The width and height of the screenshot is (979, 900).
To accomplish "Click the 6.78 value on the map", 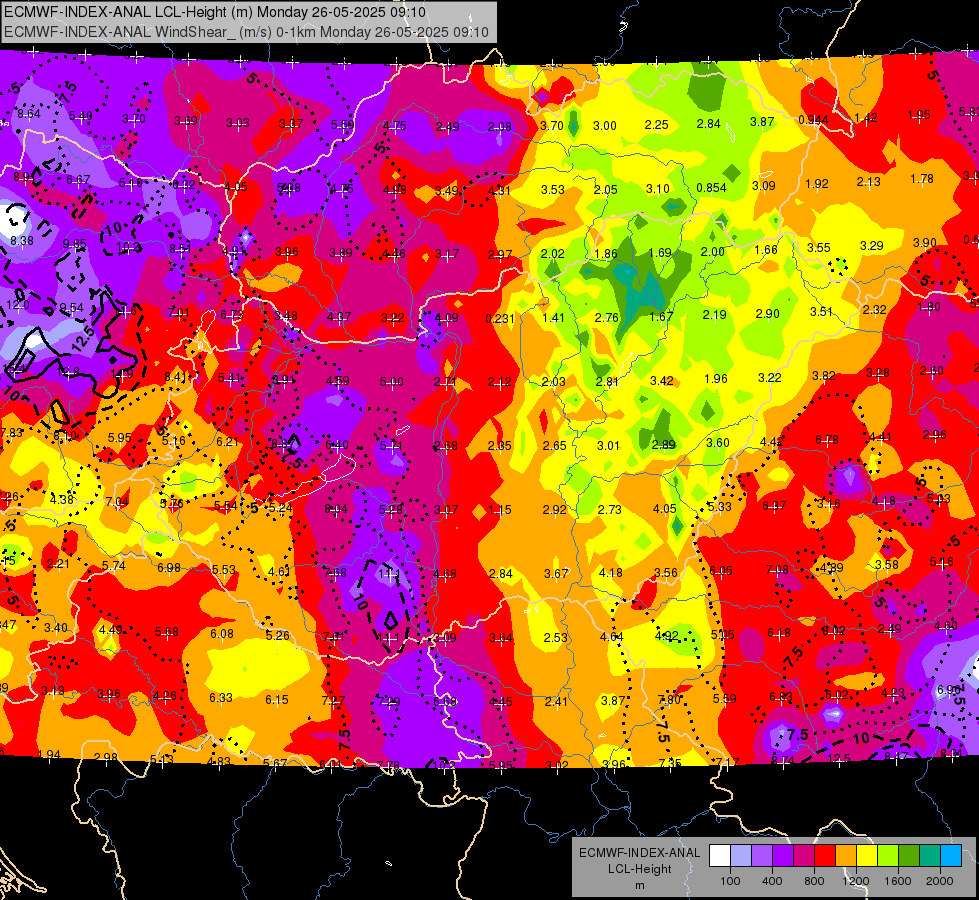I will pyautogui.click(x=827, y=440).
